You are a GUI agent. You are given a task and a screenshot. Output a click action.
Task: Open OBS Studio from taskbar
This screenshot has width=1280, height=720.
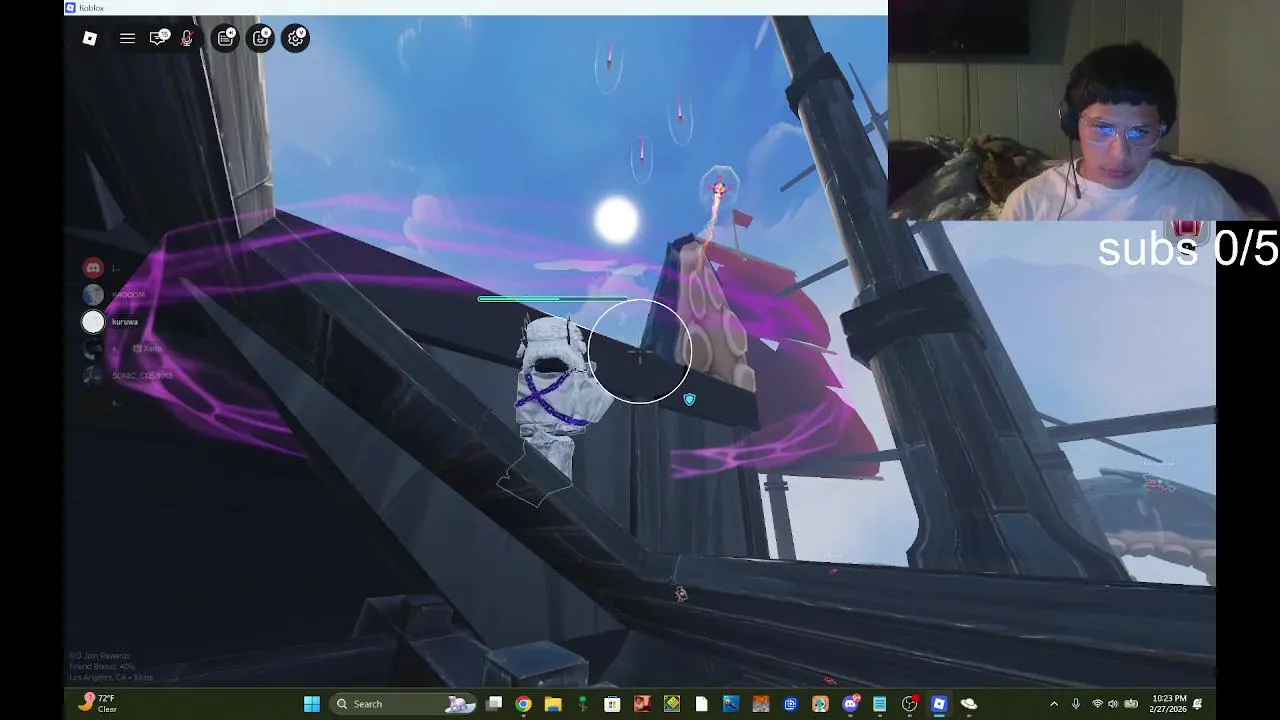[909, 704]
